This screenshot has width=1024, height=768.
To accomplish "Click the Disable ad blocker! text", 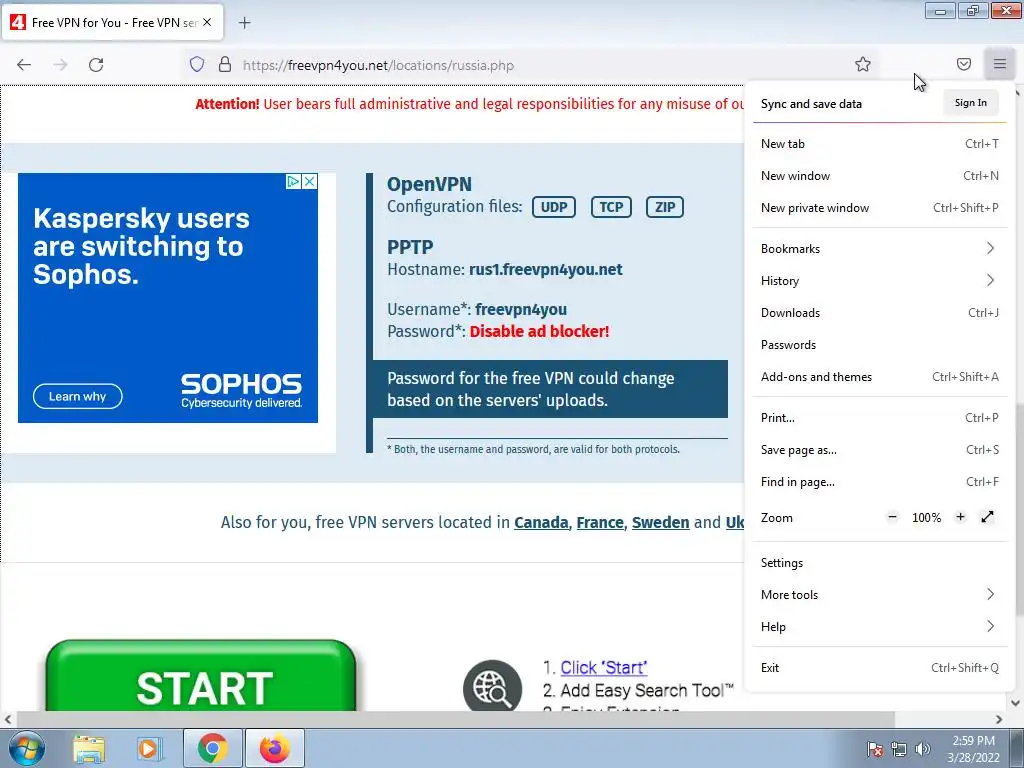I will coord(539,331).
